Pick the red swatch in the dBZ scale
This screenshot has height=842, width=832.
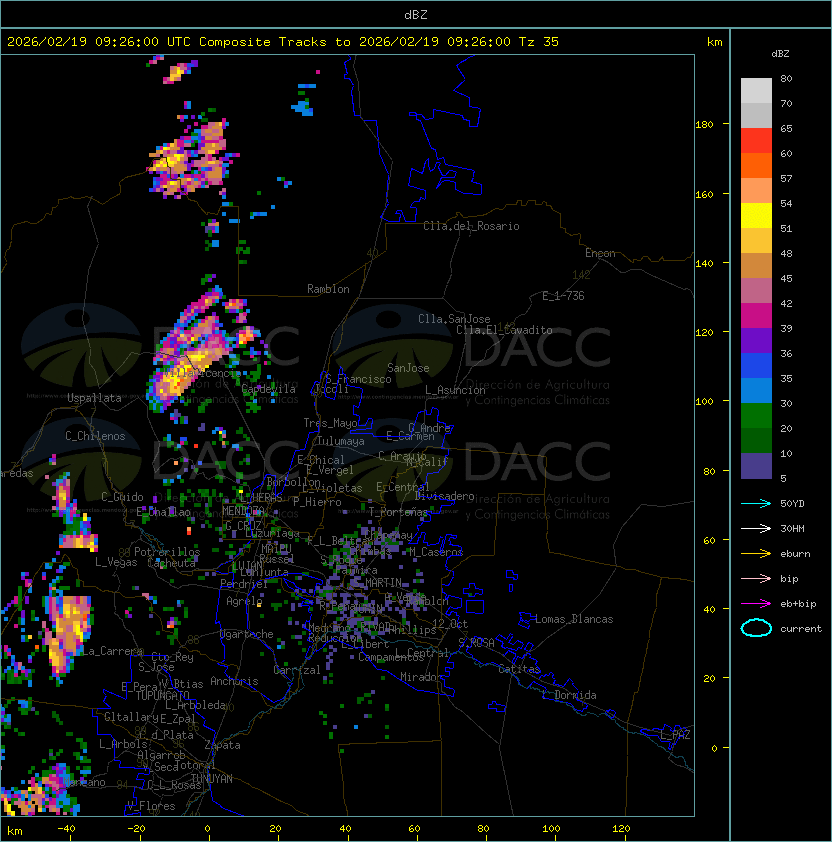(x=756, y=141)
